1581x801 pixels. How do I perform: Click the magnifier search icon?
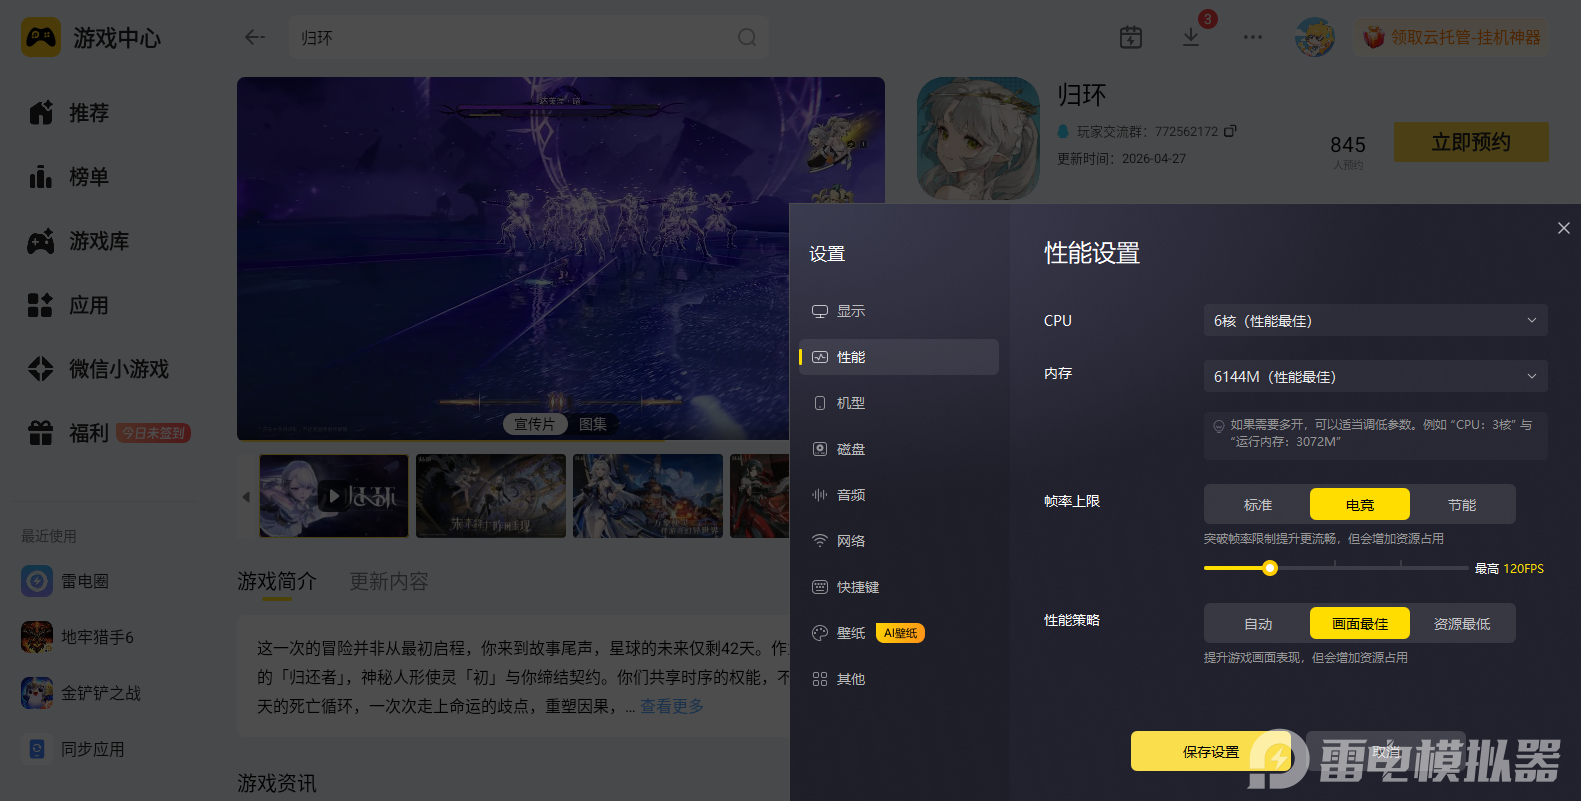pos(747,37)
